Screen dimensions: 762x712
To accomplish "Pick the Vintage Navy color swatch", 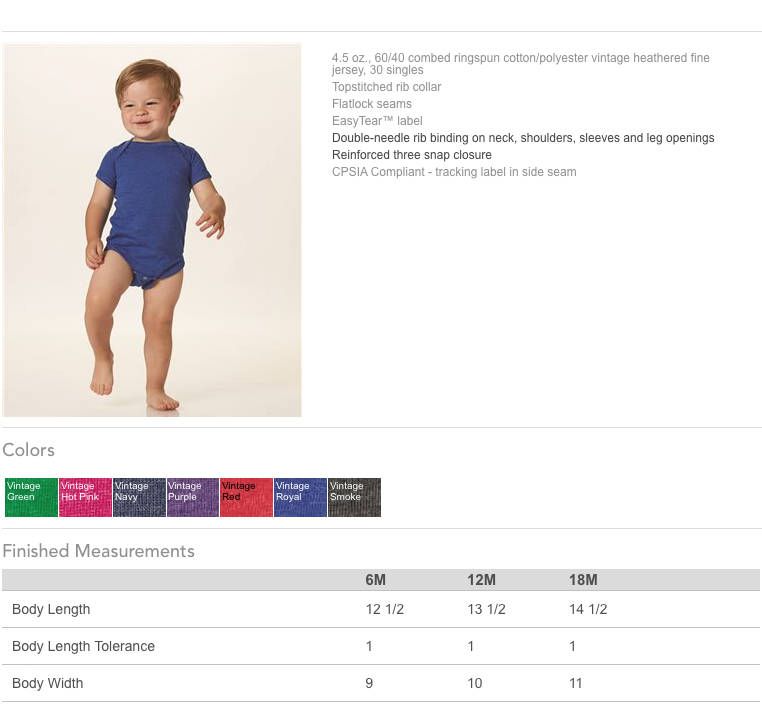I will (139, 497).
